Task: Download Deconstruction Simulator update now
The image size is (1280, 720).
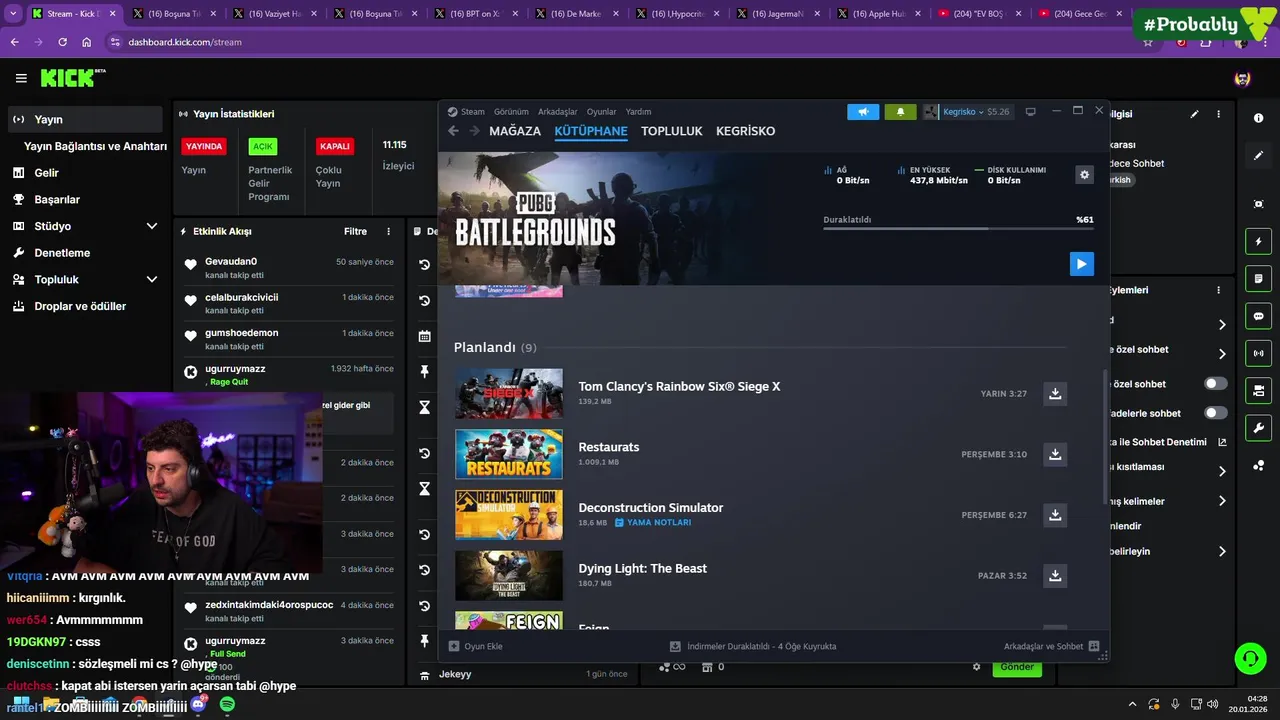Action: pyautogui.click(x=1055, y=515)
